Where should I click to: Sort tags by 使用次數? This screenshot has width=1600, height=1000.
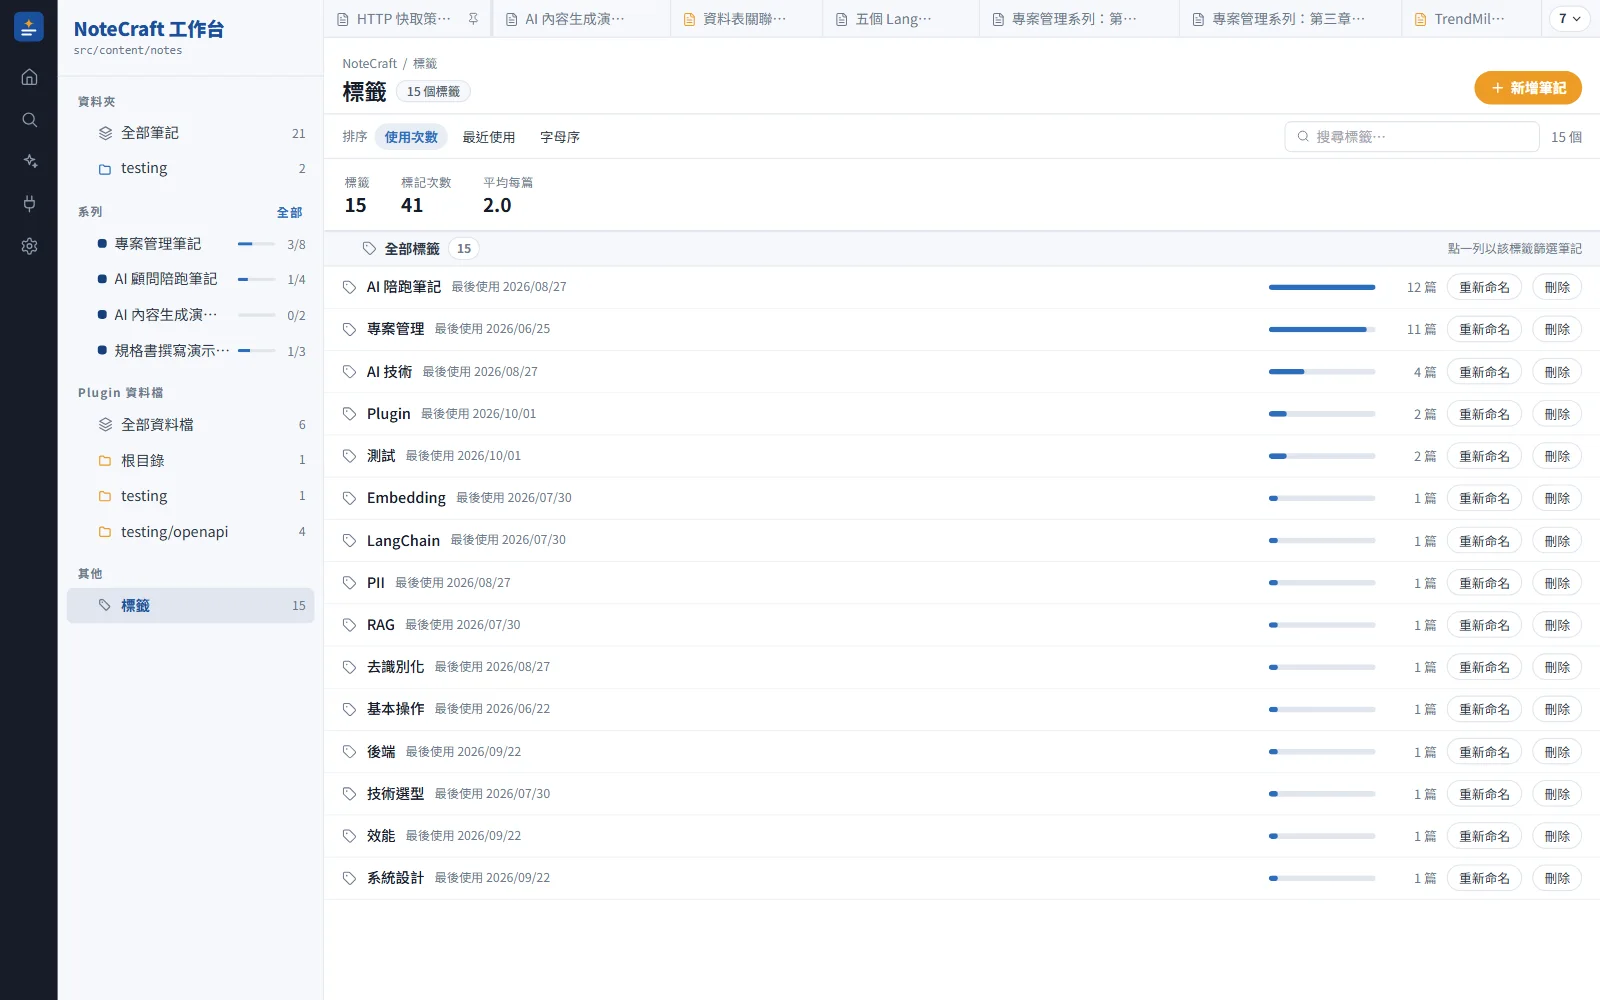coord(411,137)
